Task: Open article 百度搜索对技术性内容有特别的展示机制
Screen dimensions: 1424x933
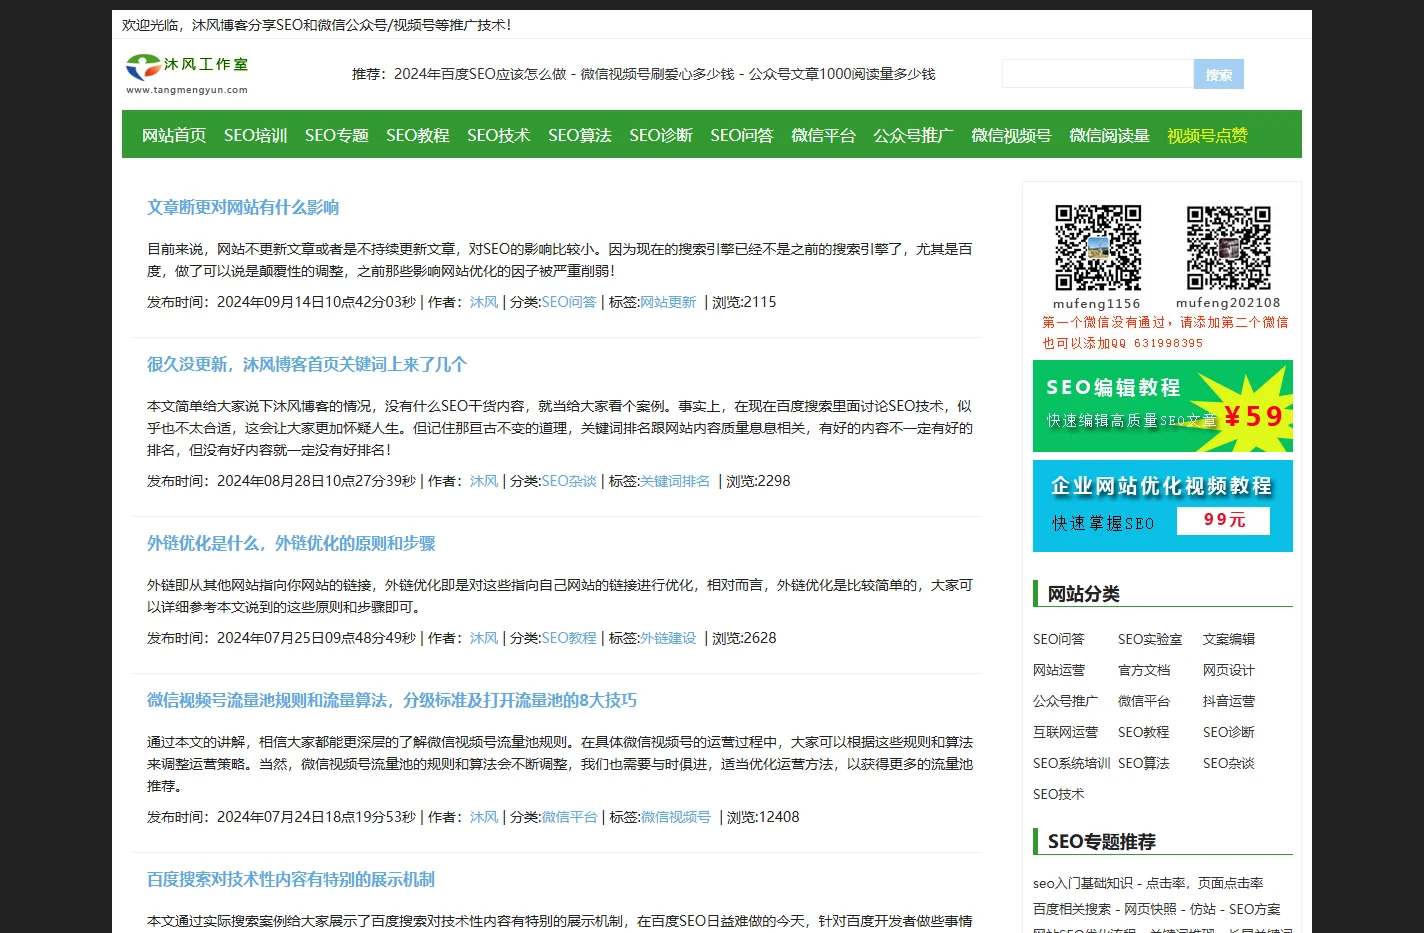Action: point(291,879)
